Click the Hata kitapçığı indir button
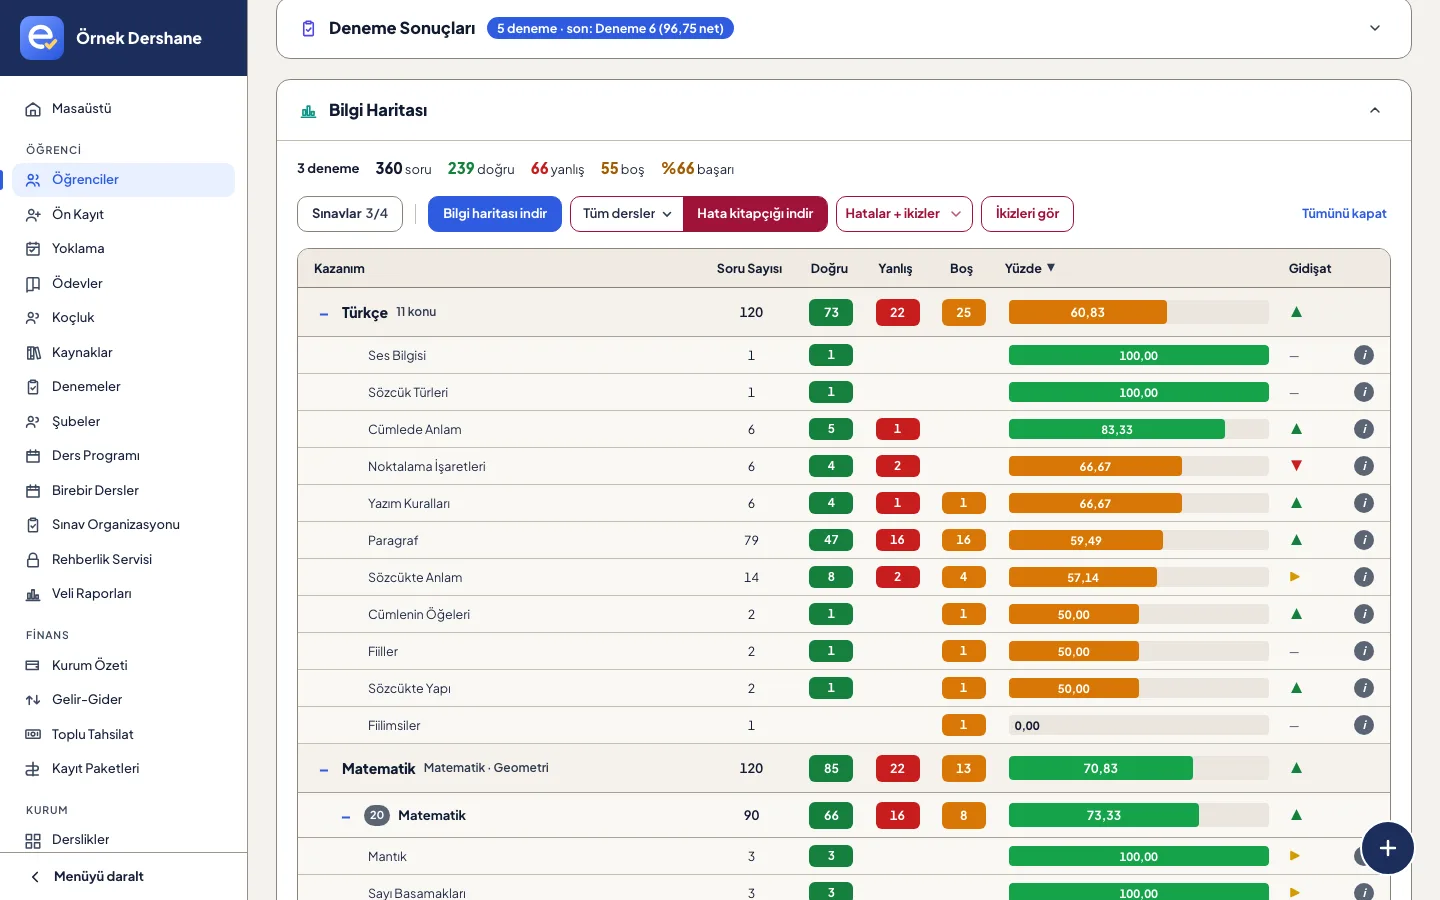1440x900 pixels. pos(755,214)
